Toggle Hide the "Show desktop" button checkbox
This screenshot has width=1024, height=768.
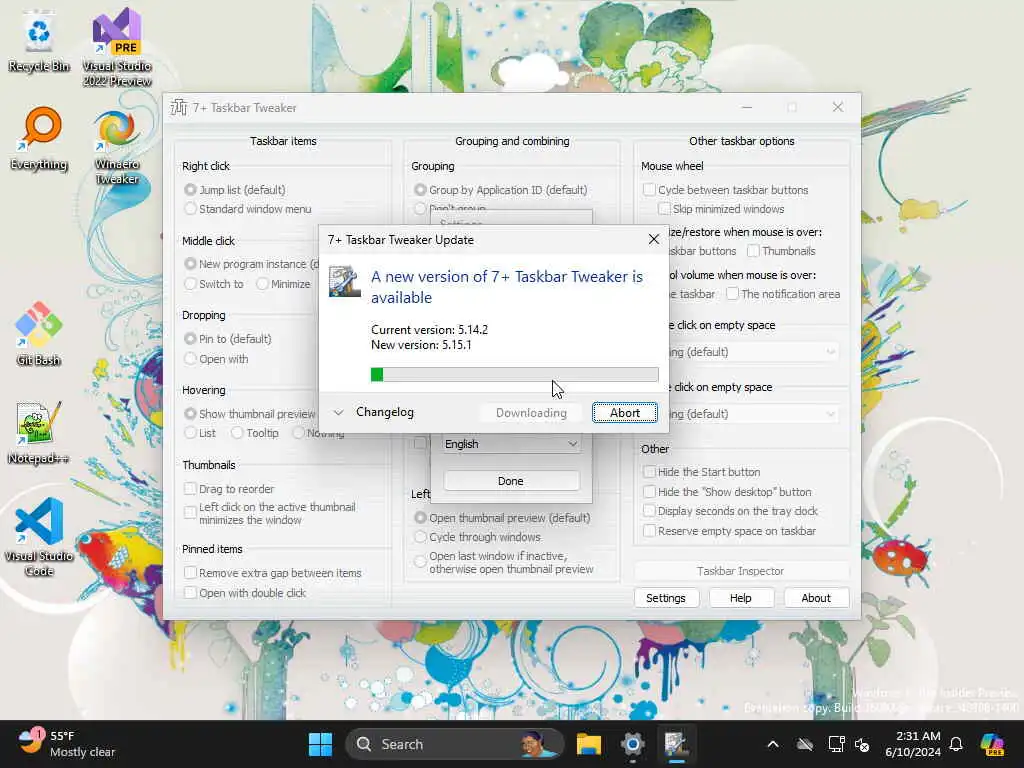pos(649,492)
